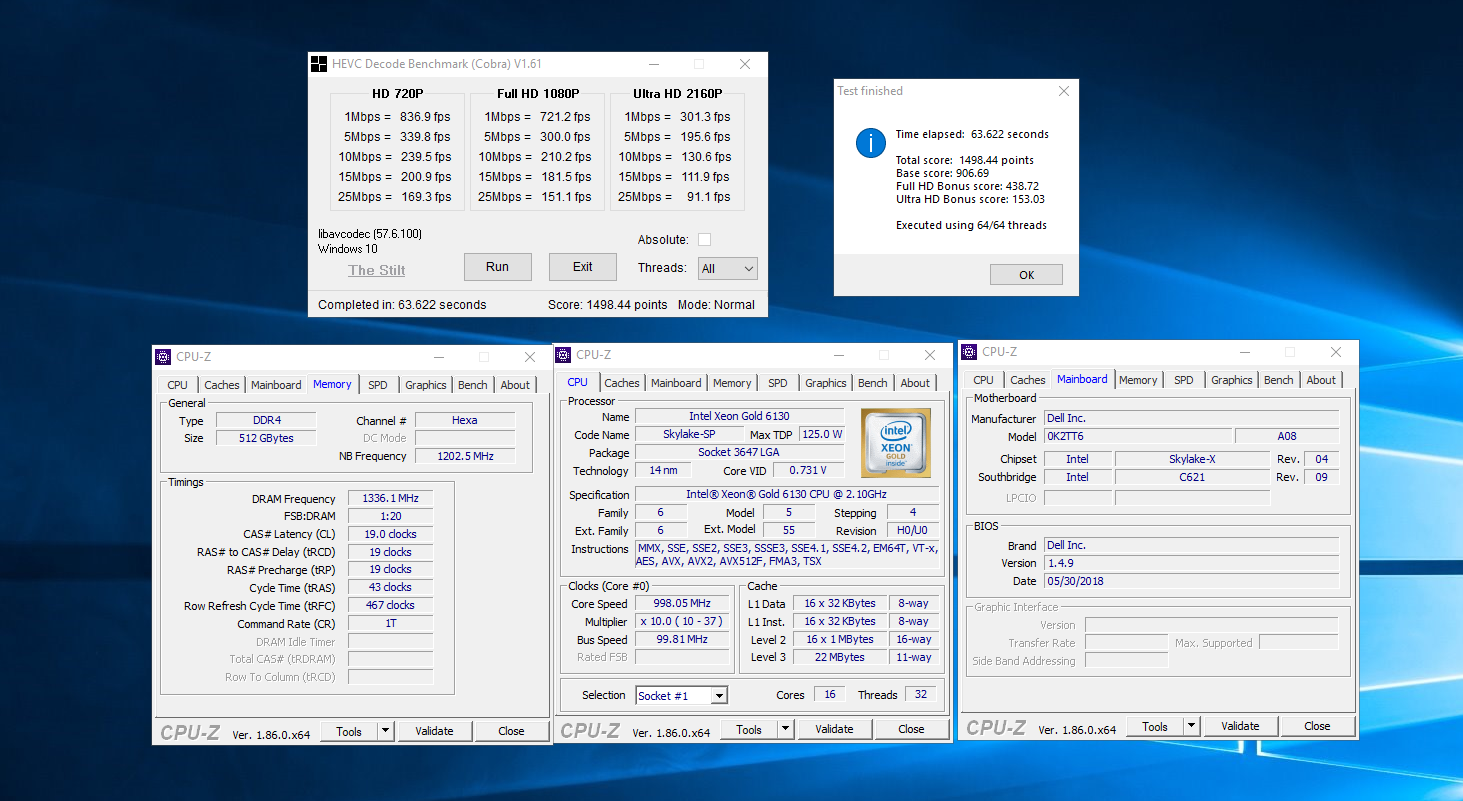Expand Tools arrow in CPU-Z CPU window
The height and width of the screenshot is (801, 1463).
coord(785,729)
